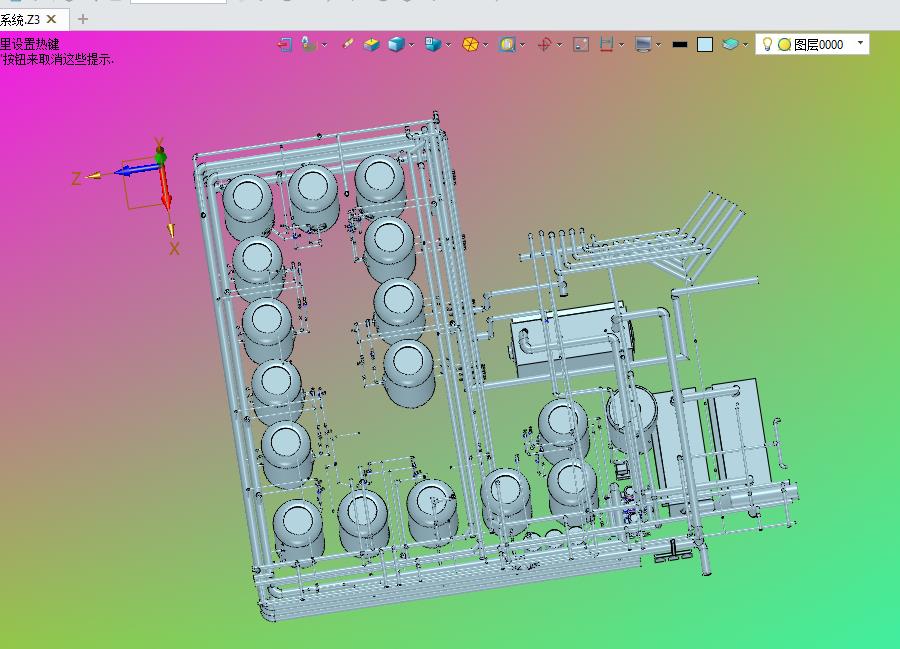Toggle the light bulb layer visibility icon
This screenshot has height=649, width=900.
(767, 44)
